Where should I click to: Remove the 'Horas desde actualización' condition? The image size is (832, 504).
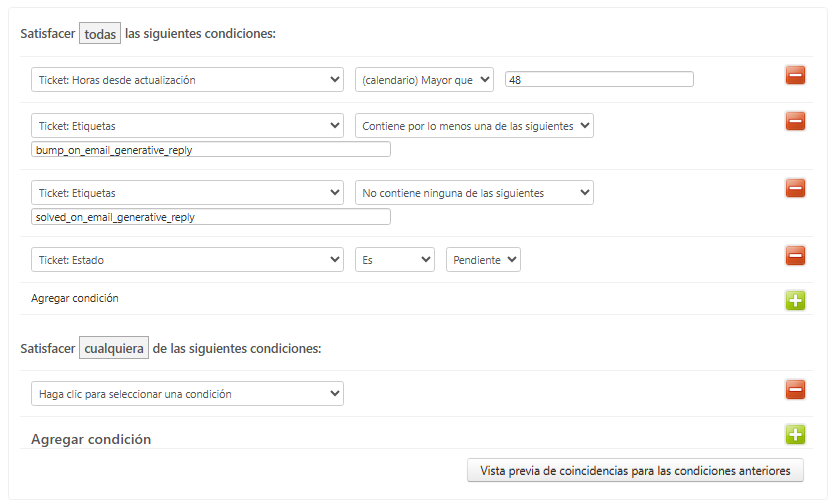tap(795, 75)
